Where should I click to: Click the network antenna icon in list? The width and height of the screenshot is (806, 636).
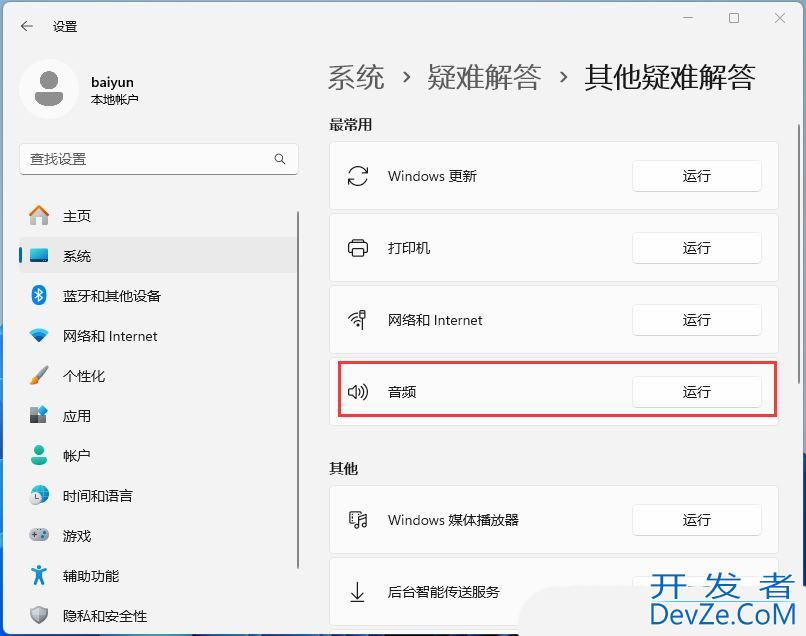358,320
